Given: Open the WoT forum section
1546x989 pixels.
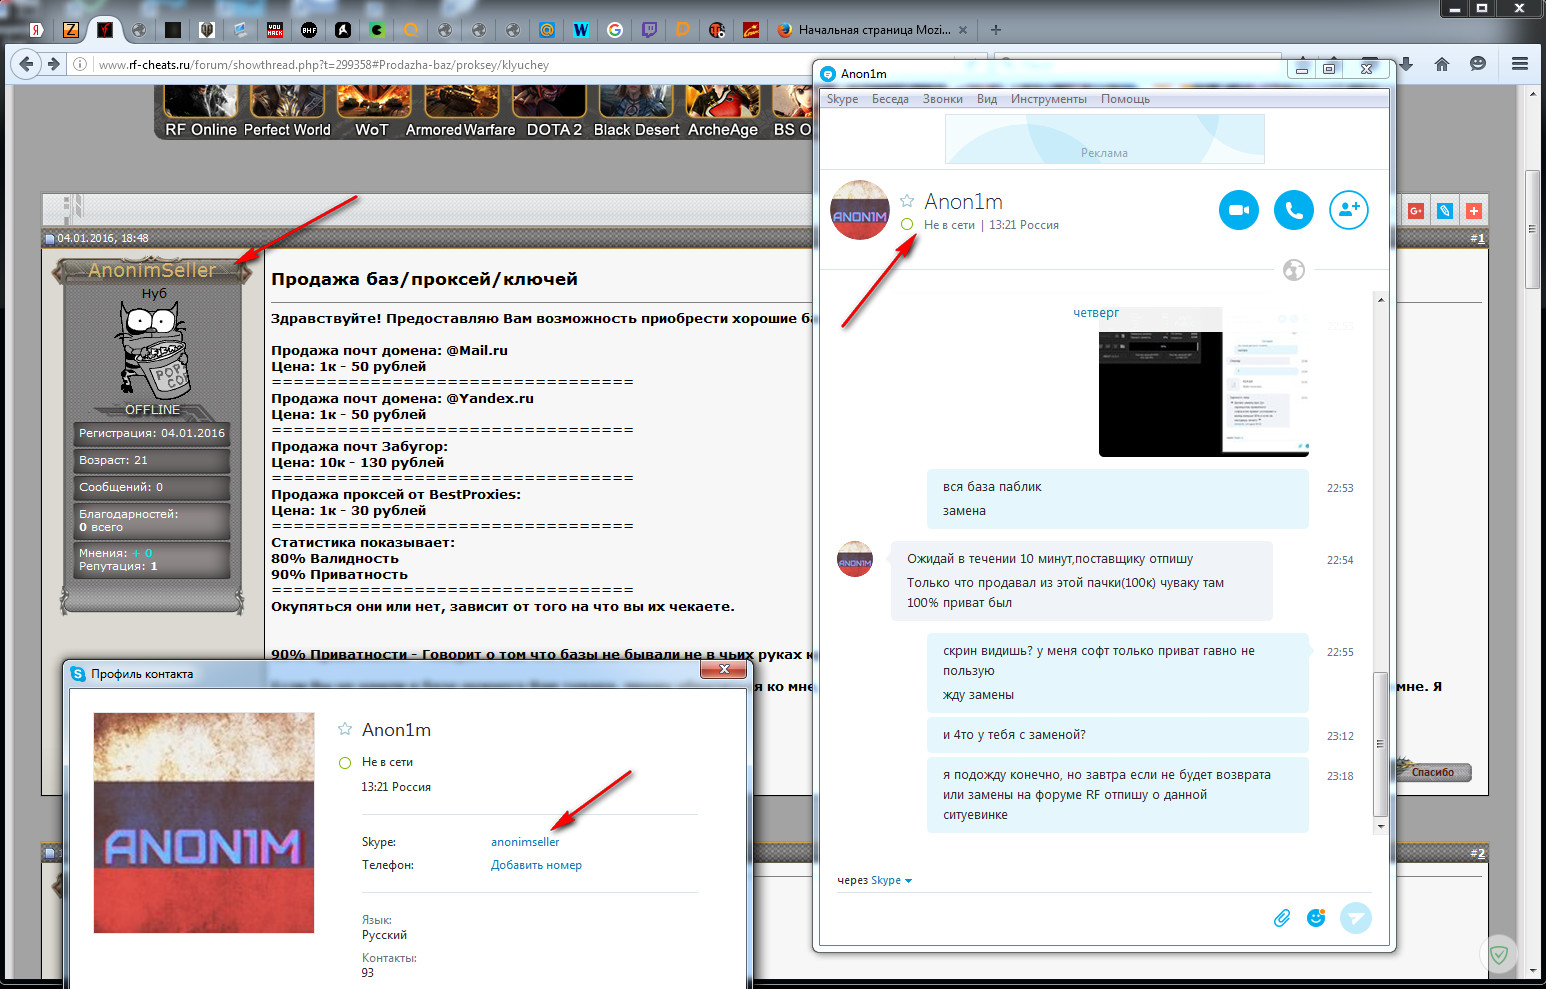Looking at the screenshot, I should (x=372, y=112).
